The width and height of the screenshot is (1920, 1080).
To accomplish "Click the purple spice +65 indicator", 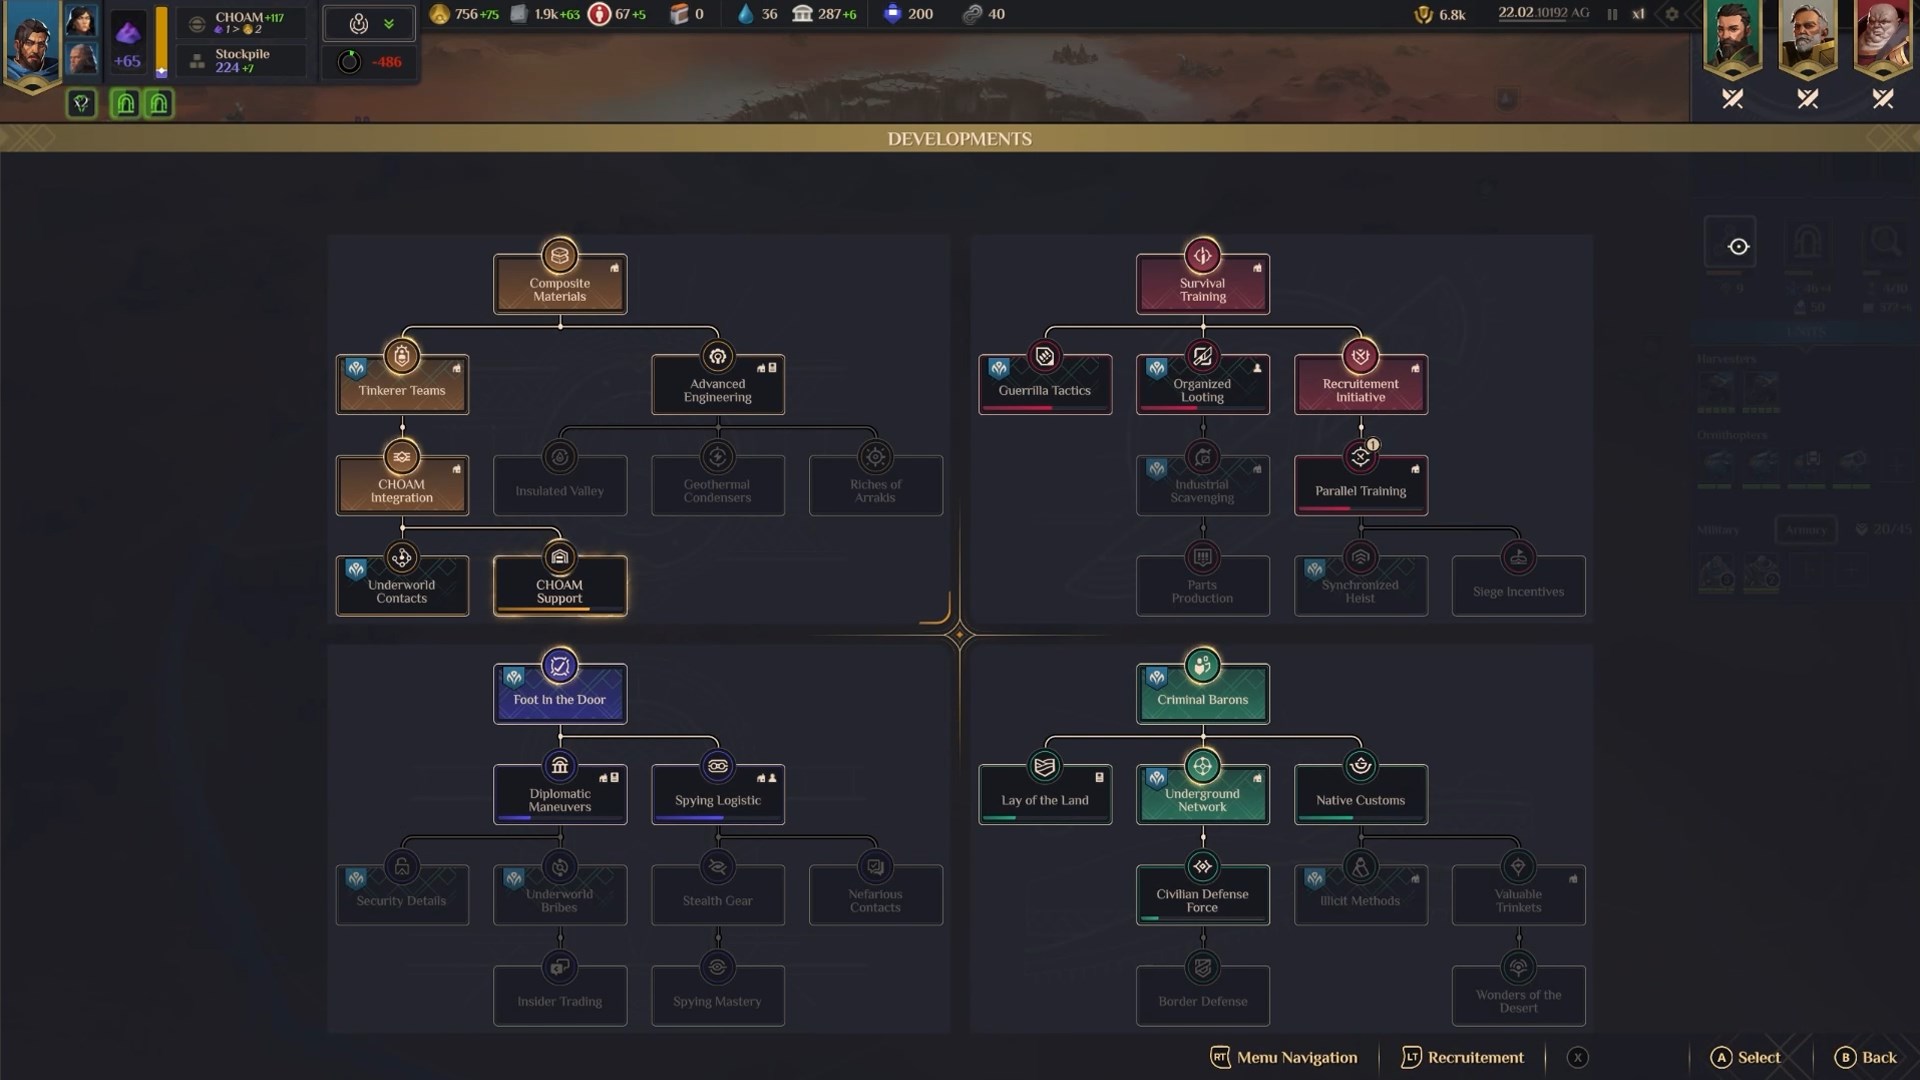I will tap(127, 44).
